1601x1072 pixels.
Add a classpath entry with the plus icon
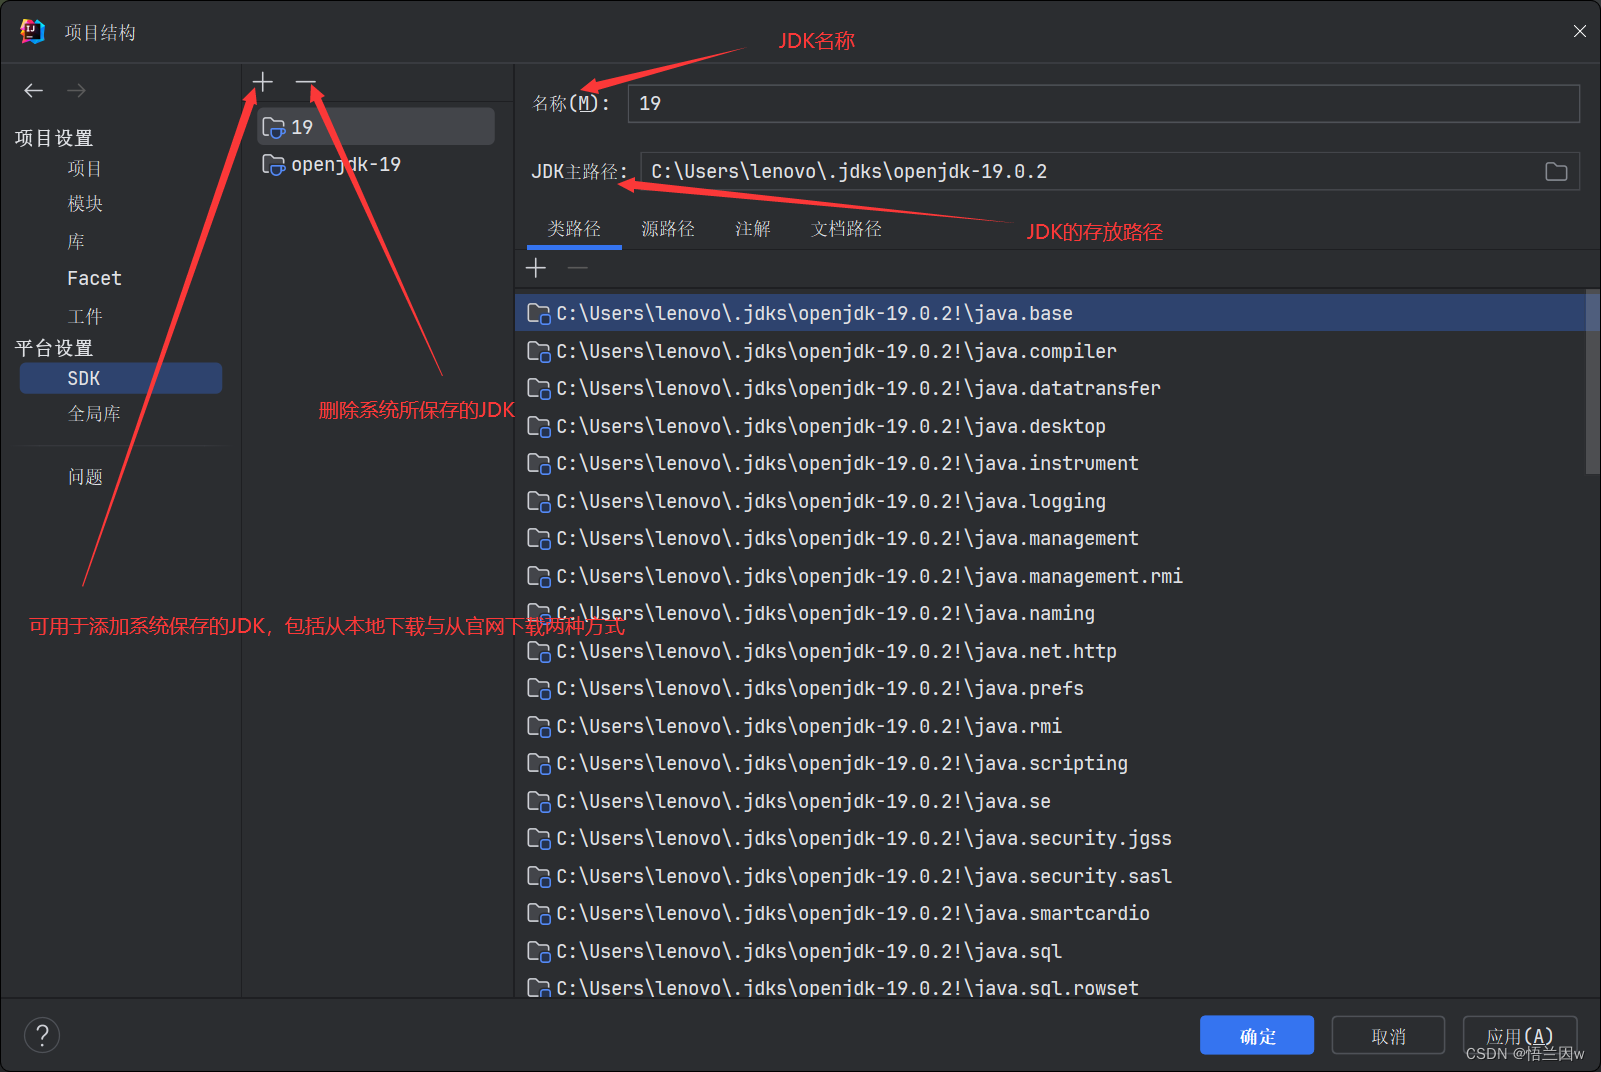[x=536, y=268]
